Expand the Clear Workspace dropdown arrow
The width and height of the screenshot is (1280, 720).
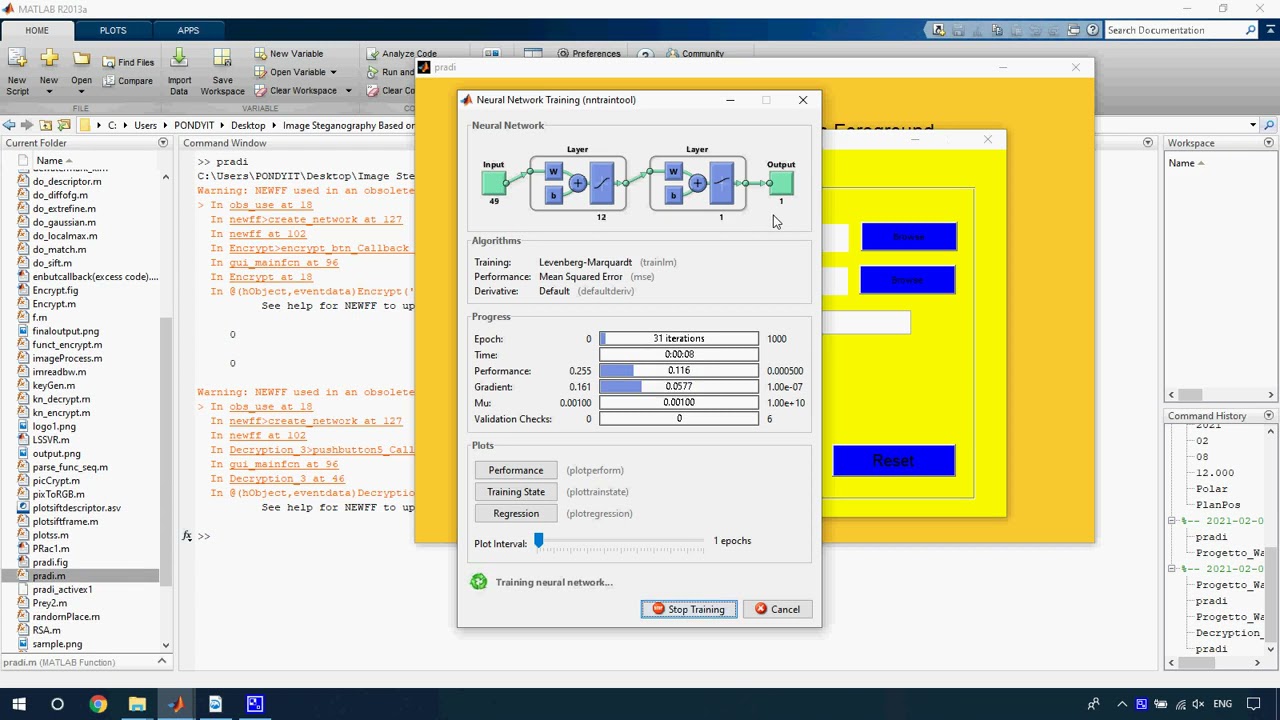(348, 90)
